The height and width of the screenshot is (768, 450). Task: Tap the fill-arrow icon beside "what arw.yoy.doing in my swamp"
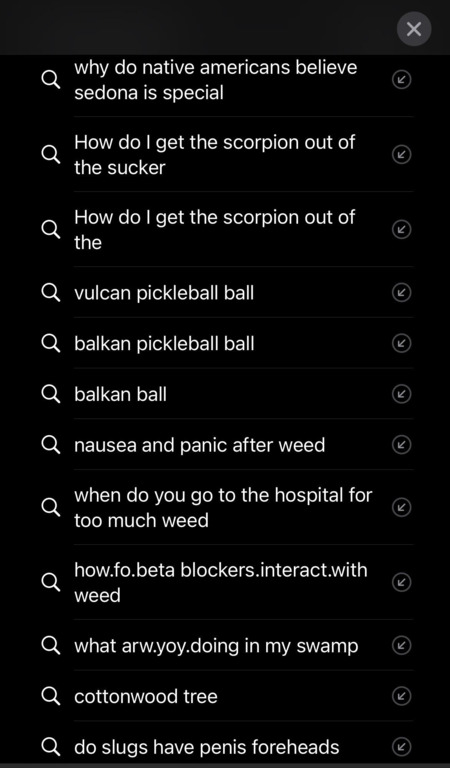(402, 646)
